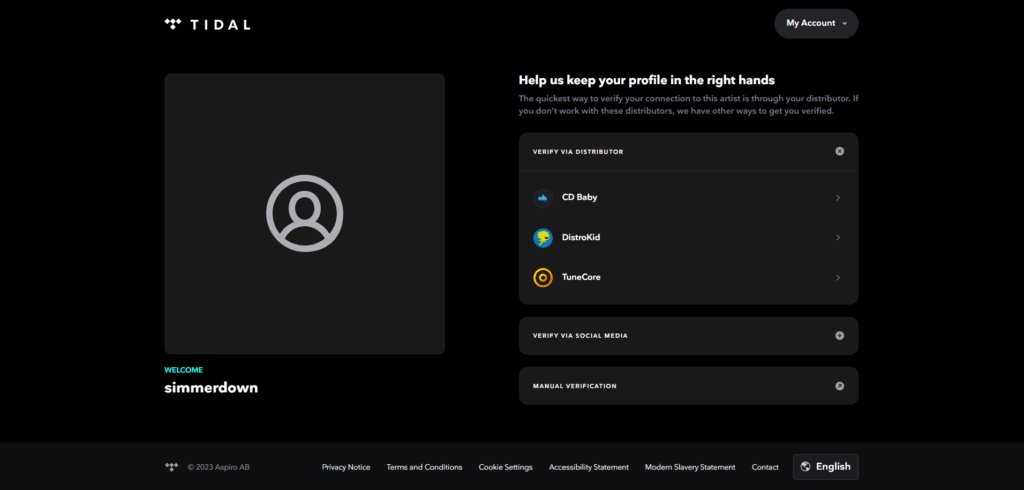
Task: Open CD Baby row chevron arrow
Action: pyautogui.click(x=838, y=198)
